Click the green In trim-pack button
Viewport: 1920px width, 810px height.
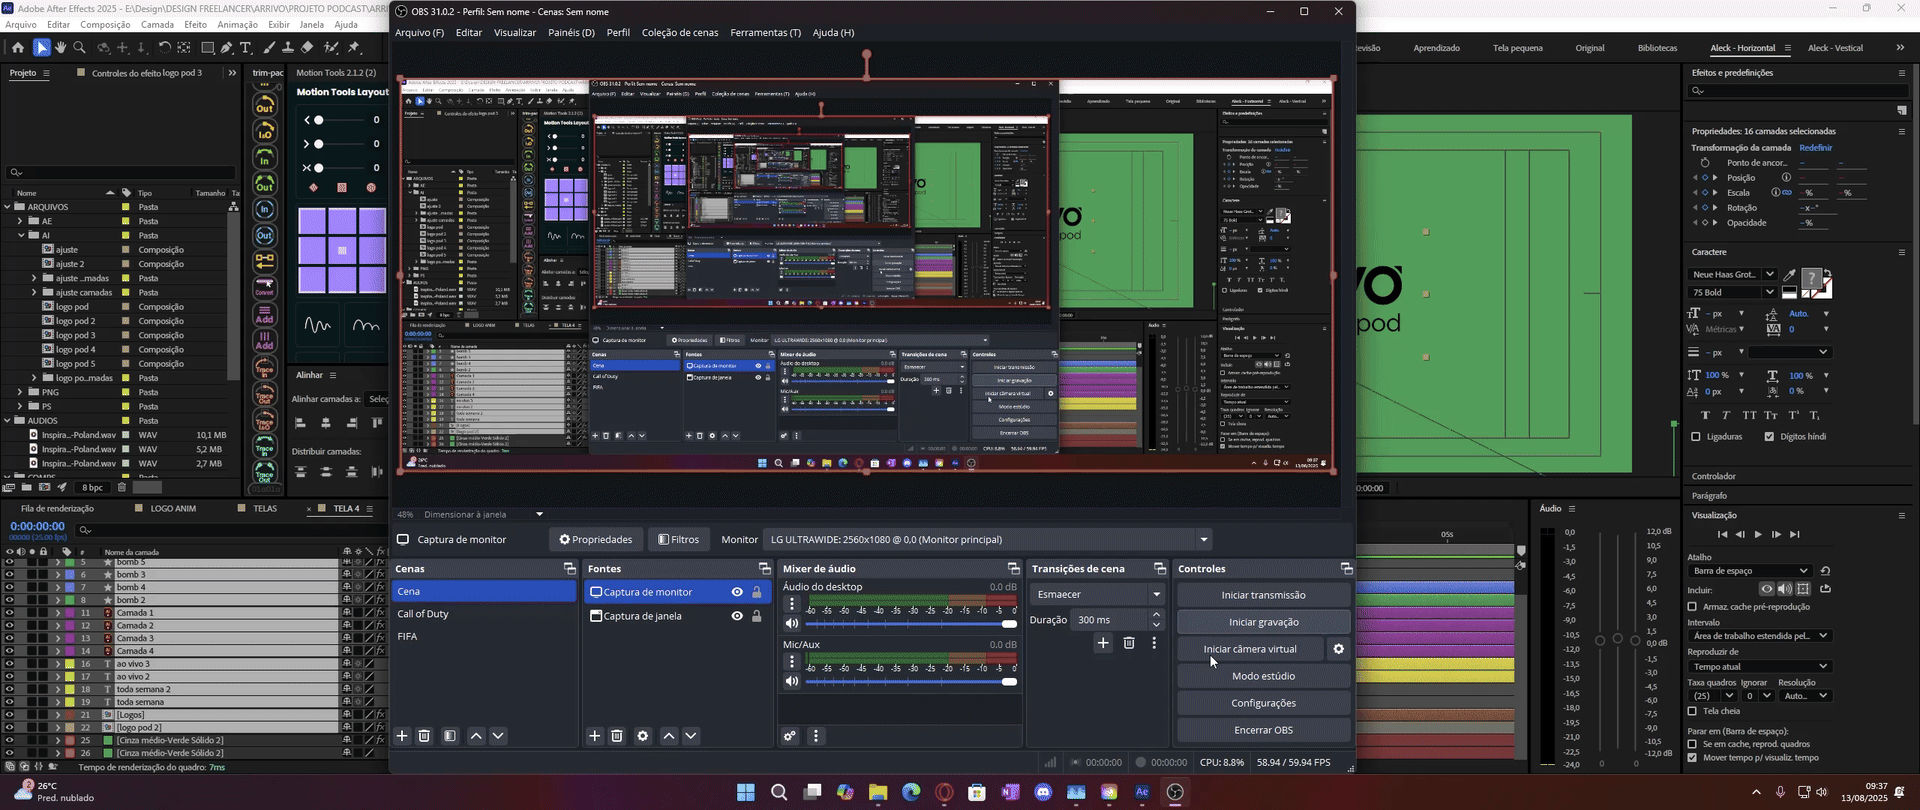265,159
